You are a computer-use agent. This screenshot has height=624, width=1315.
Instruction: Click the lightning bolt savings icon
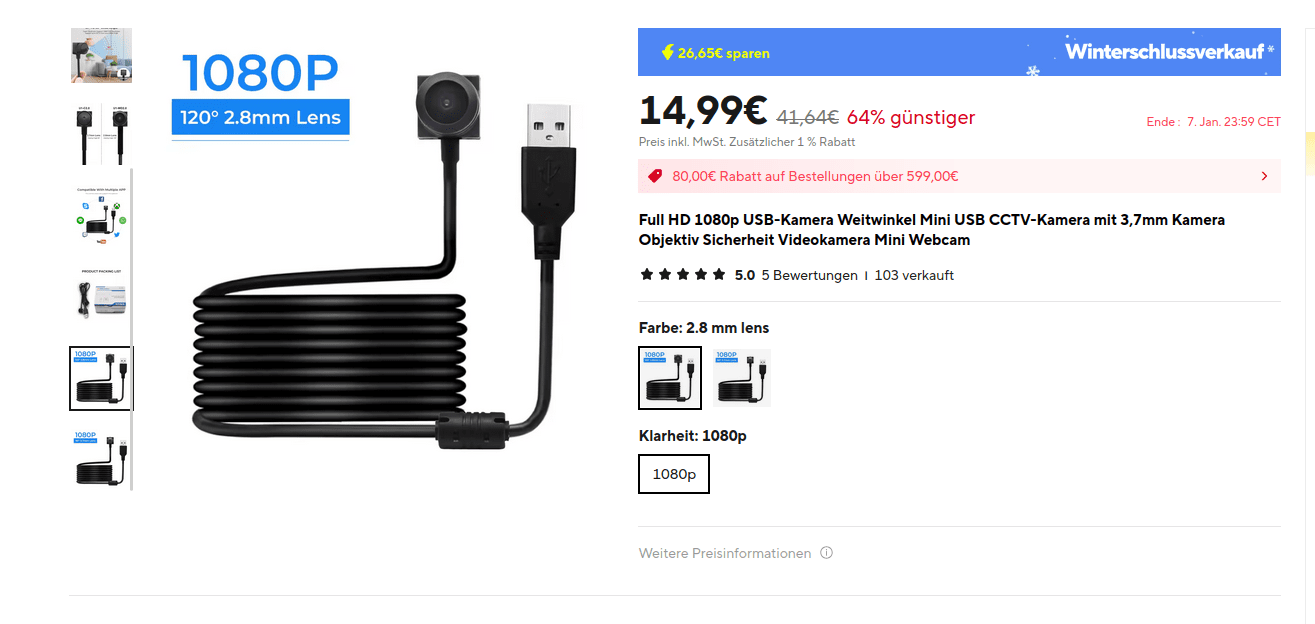pos(667,53)
